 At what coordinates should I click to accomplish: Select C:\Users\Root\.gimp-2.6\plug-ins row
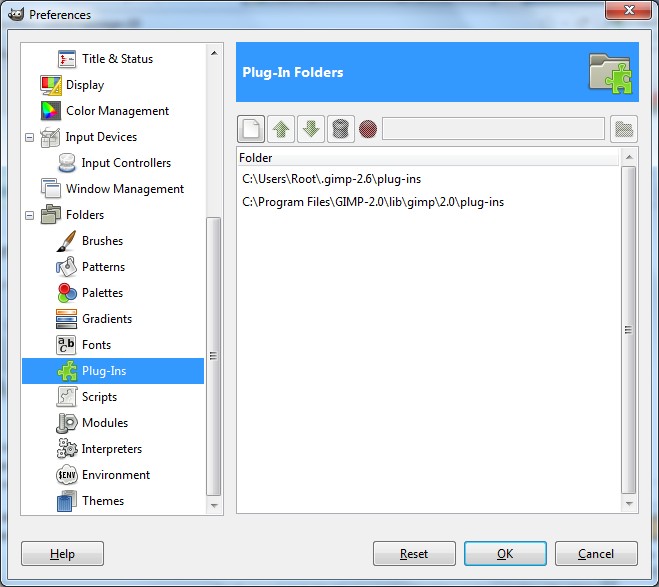(429, 179)
